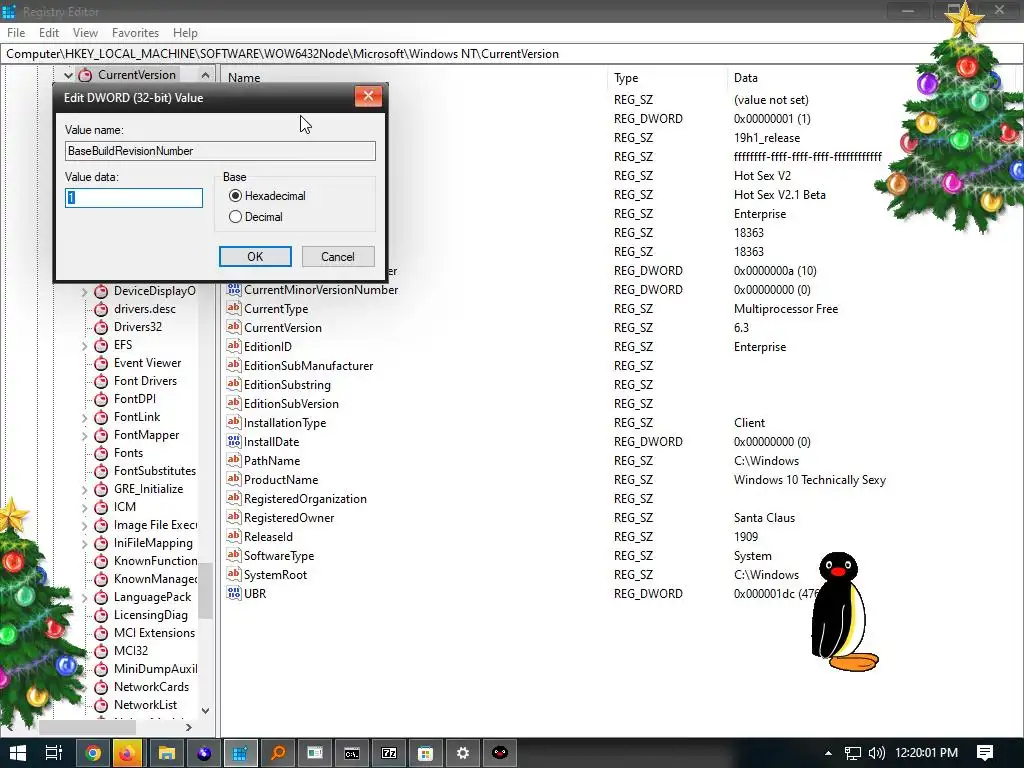This screenshot has width=1024, height=768.
Task: Open the volume control in system tray
Action: coord(876,753)
